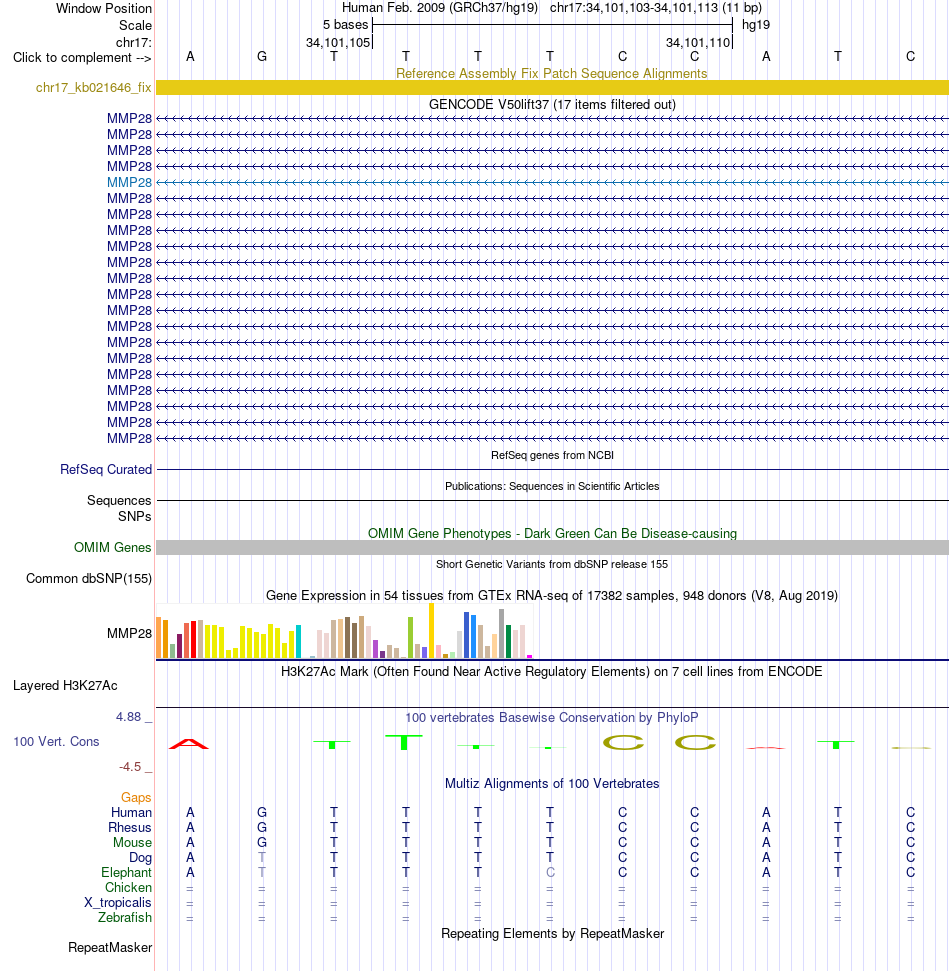
Task: Open 'Short Genetic Variants from dbSNP release 155'
Action: point(552,564)
